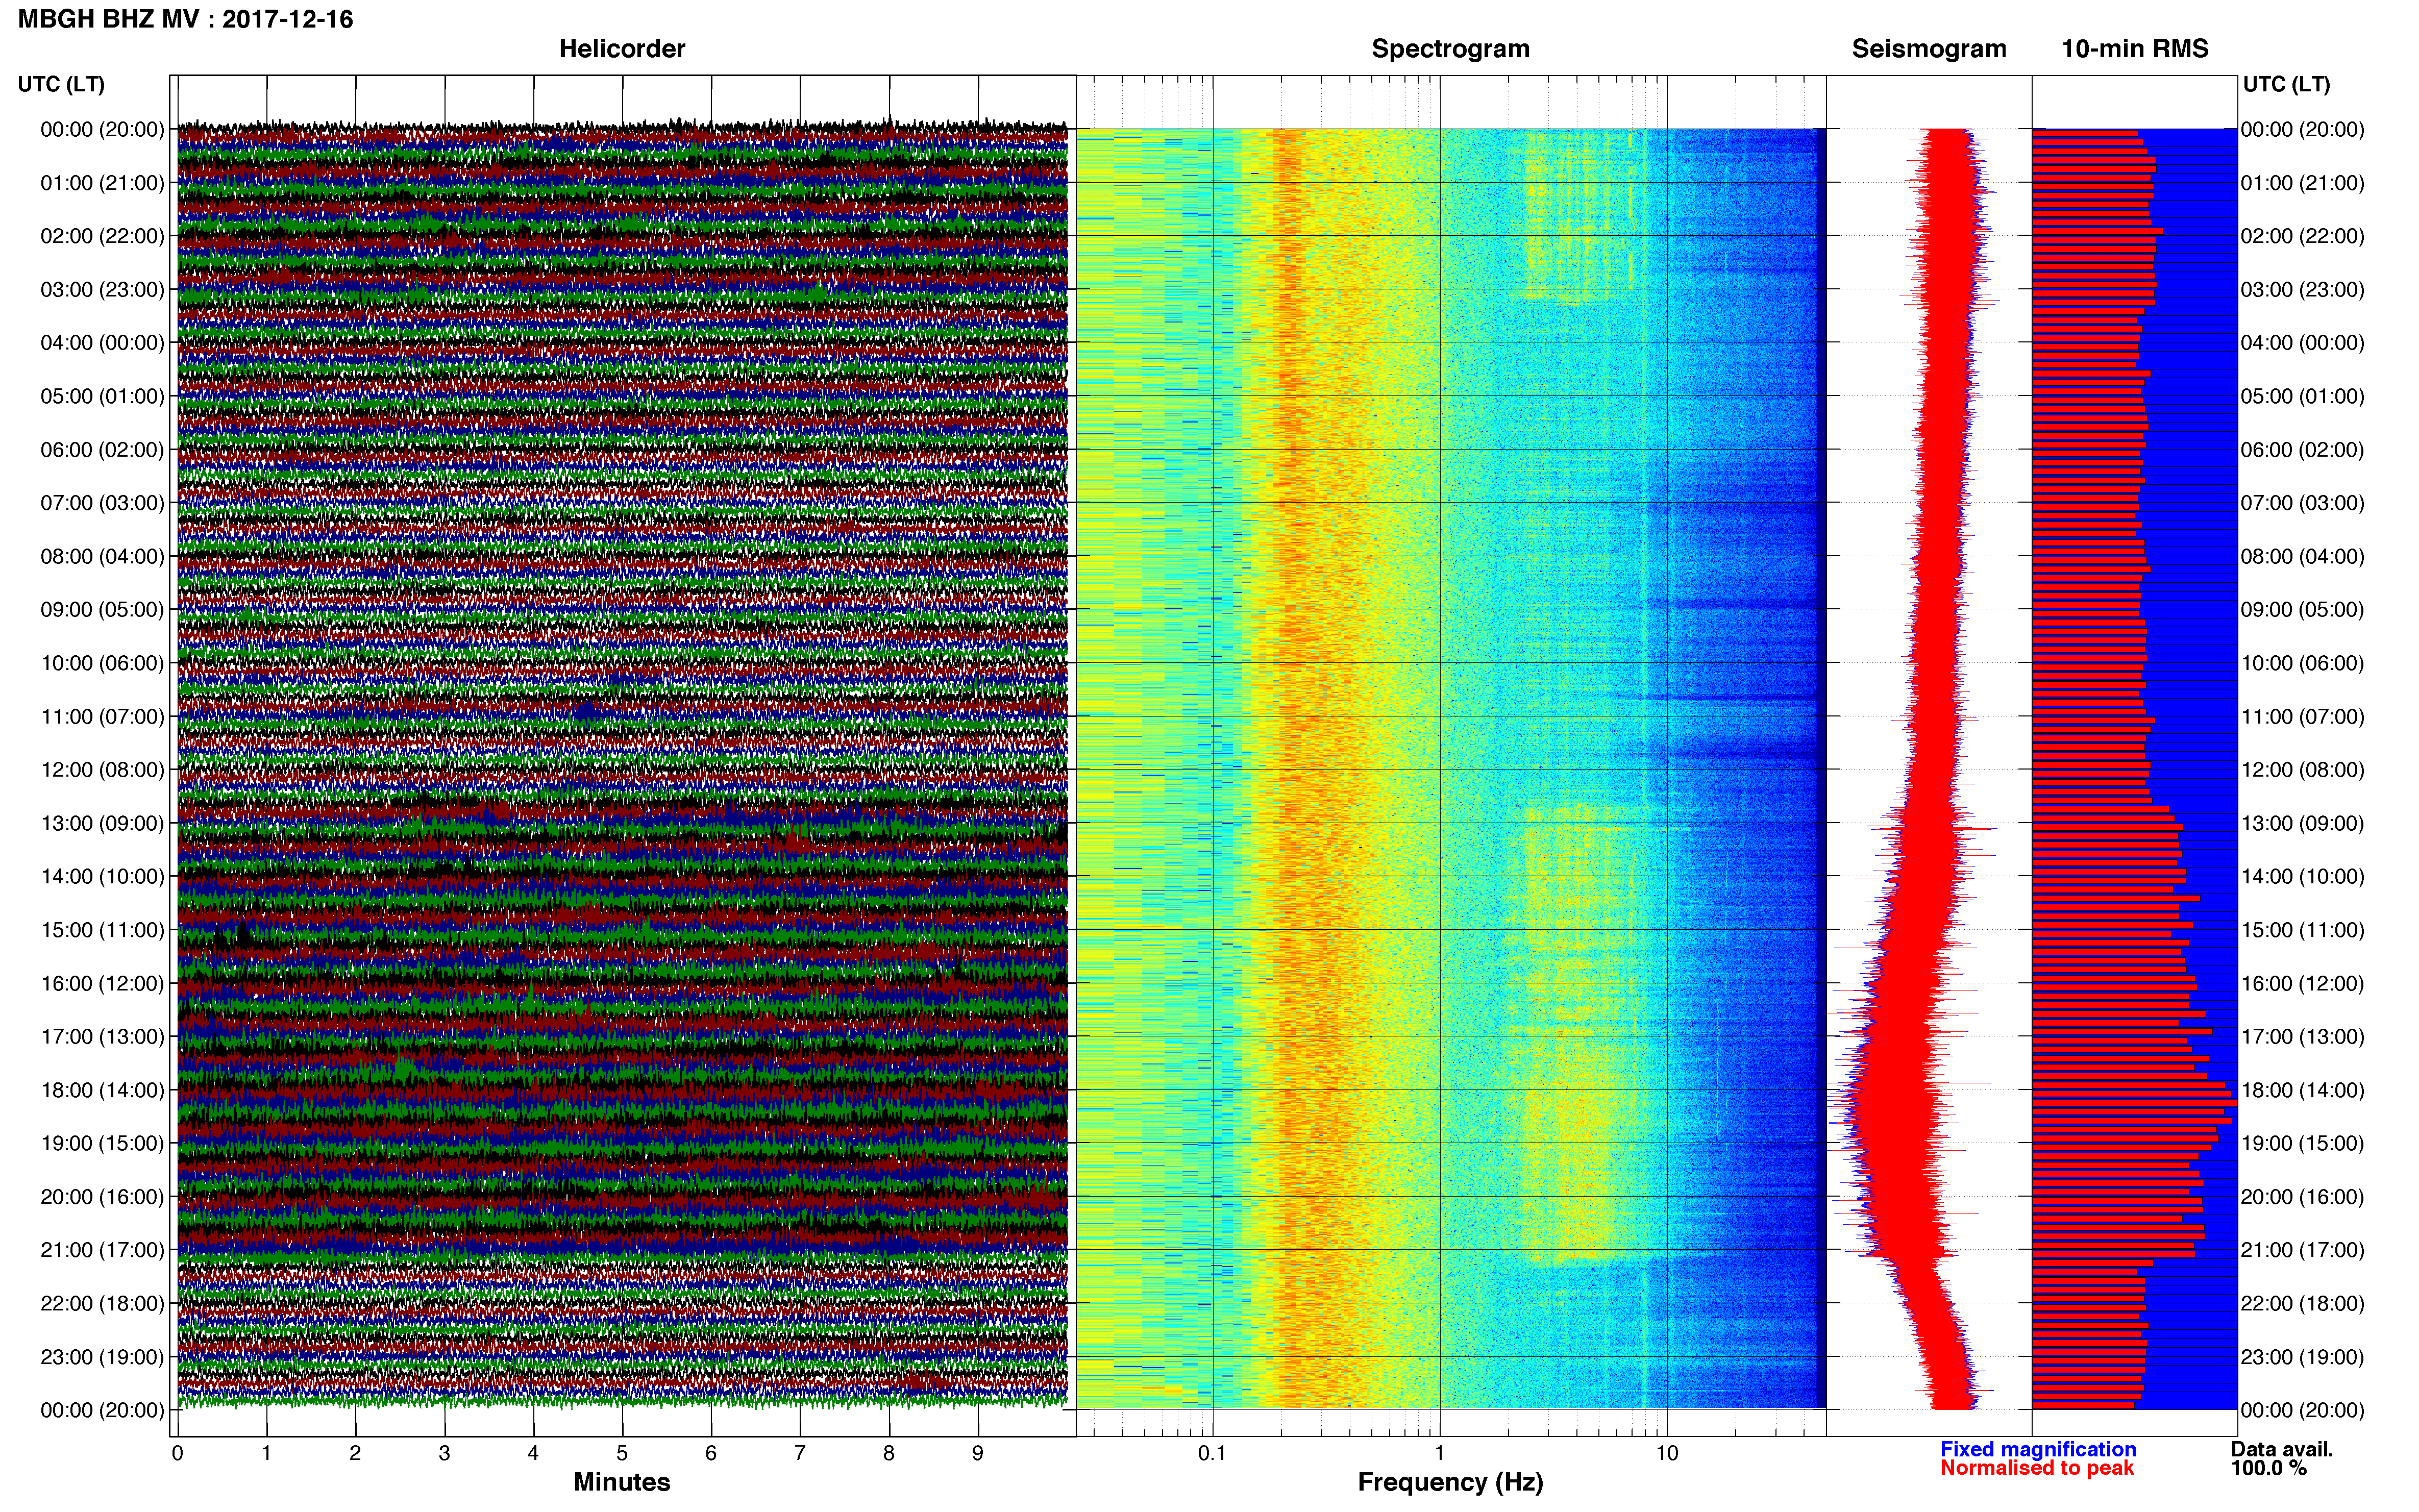Click the left UTC (LT) axis label
2419x1512 pixels.
[x=61, y=84]
